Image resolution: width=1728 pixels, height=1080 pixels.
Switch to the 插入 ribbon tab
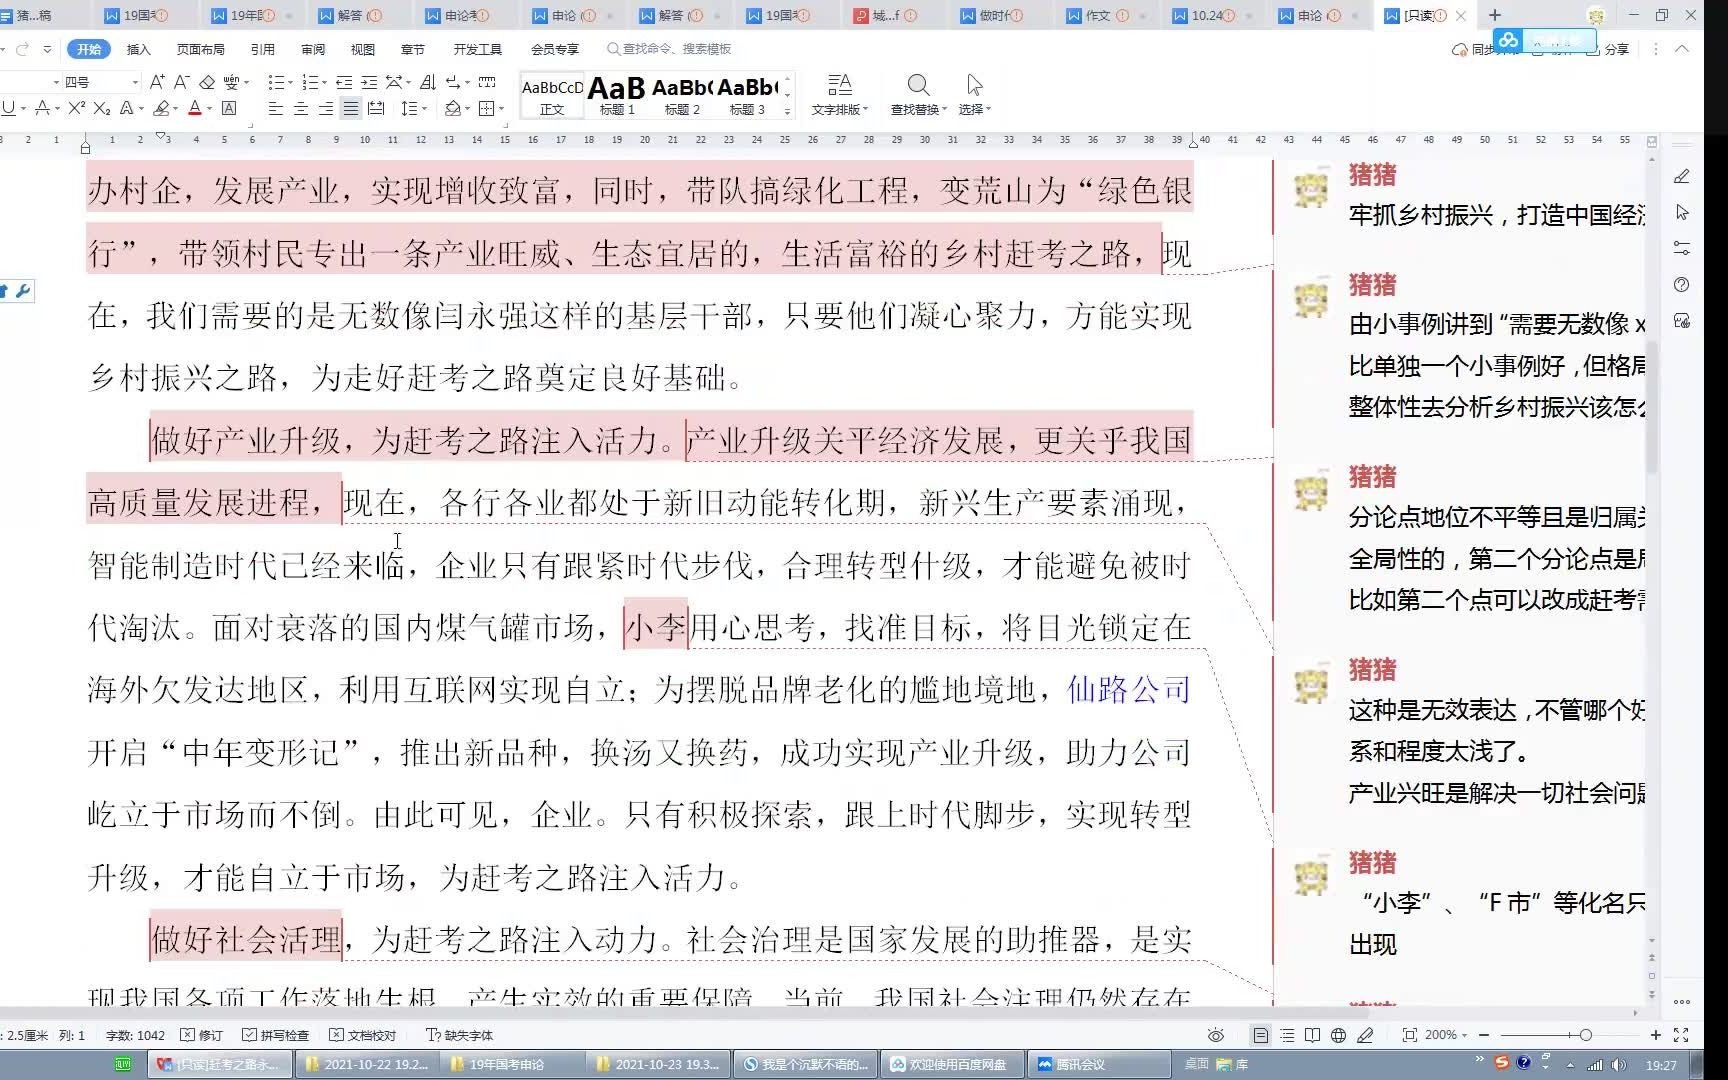coord(138,49)
